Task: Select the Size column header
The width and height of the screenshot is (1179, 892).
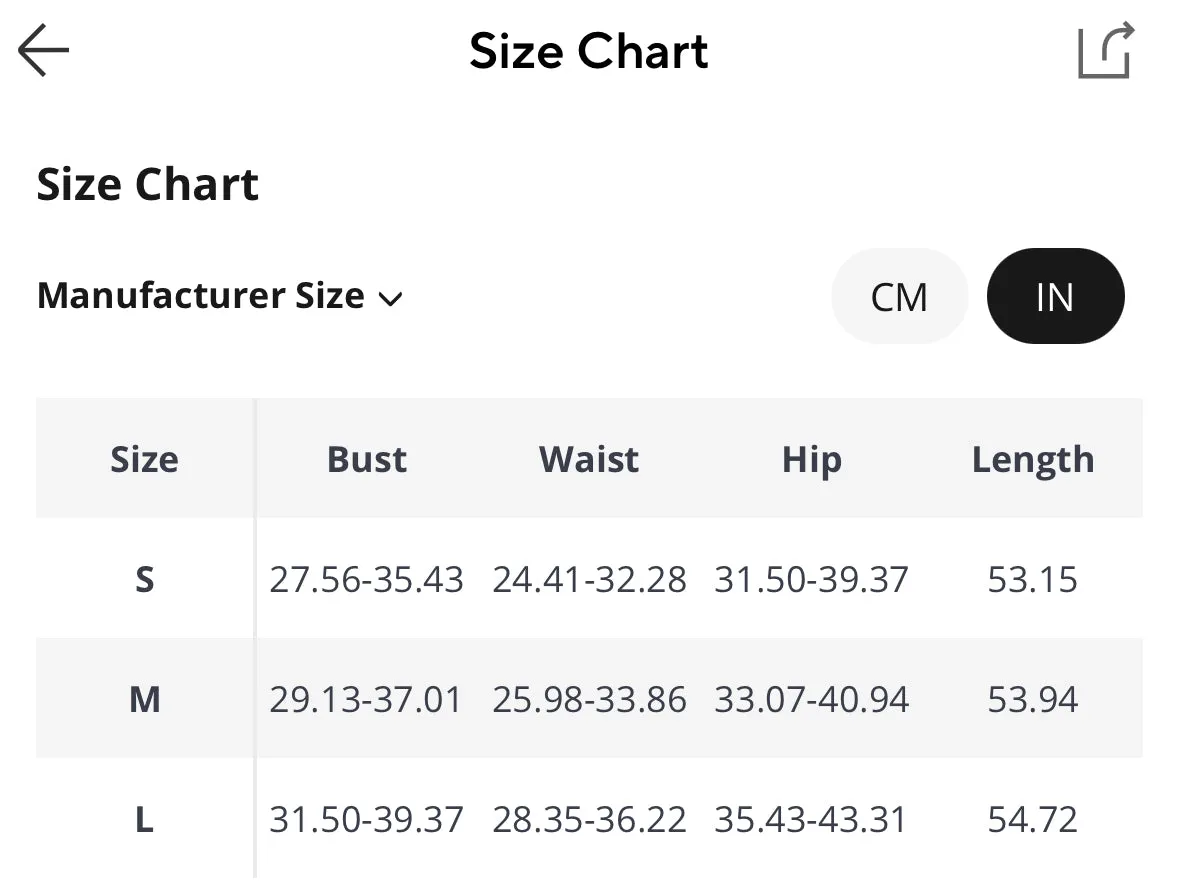Action: click(x=144, y=459)
